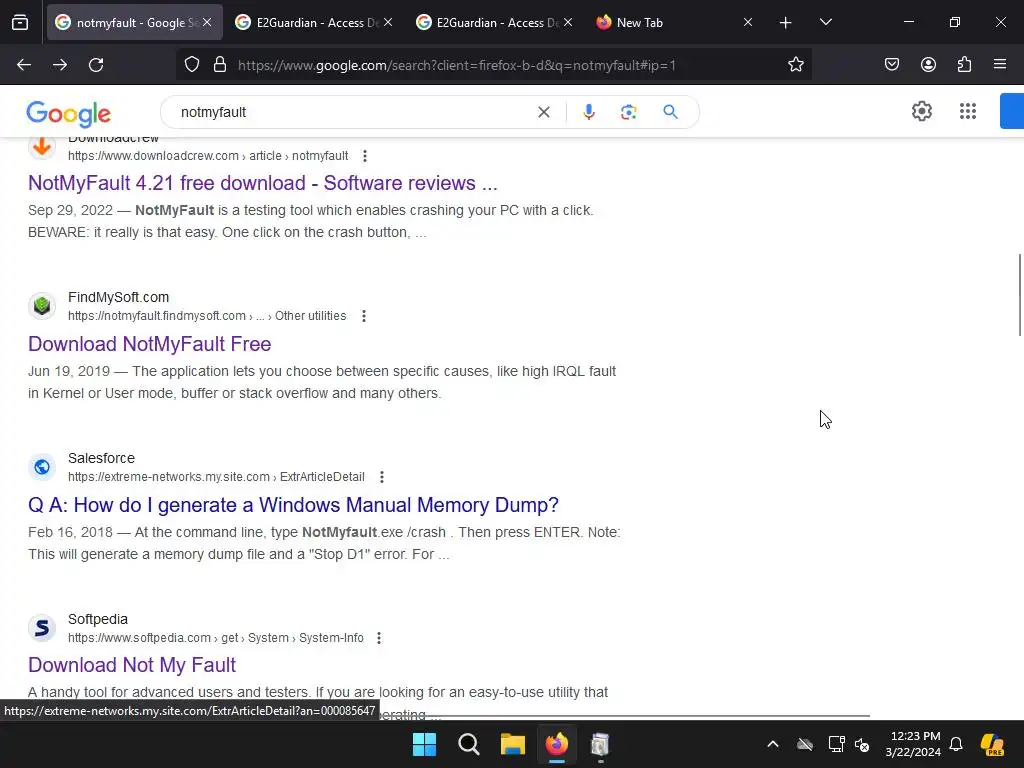Start Google voice search microphone

point(588,112)
